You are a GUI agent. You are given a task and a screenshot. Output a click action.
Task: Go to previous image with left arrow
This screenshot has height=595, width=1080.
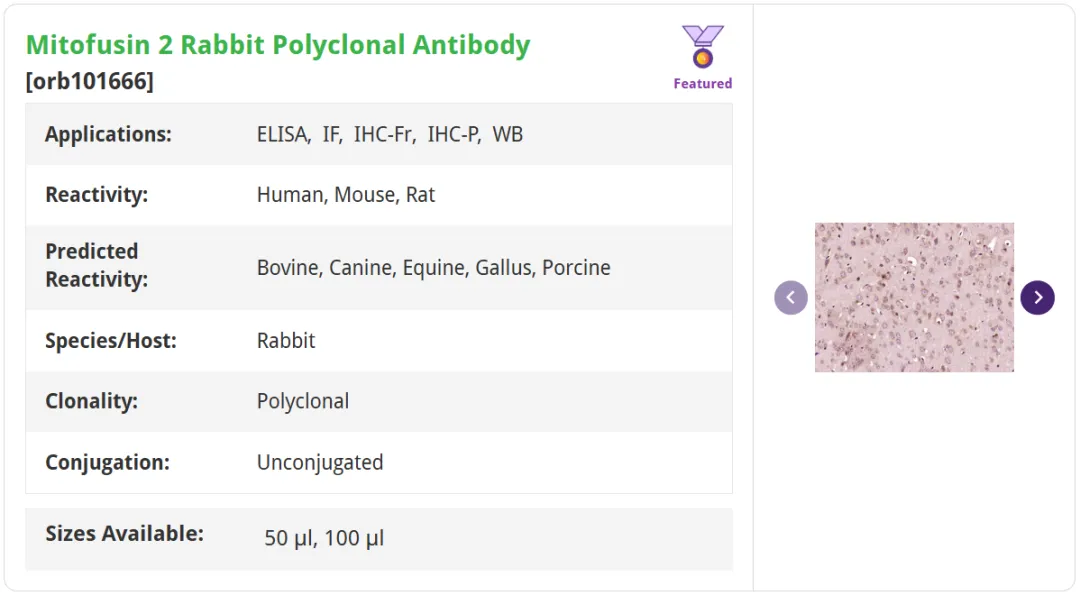(x=791, y=298)
